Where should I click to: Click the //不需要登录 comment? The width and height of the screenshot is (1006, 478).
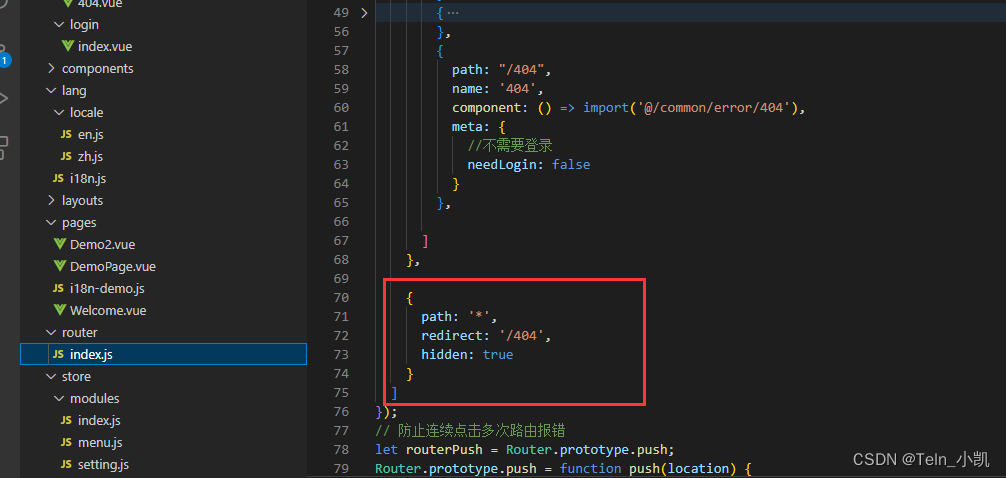510,146
